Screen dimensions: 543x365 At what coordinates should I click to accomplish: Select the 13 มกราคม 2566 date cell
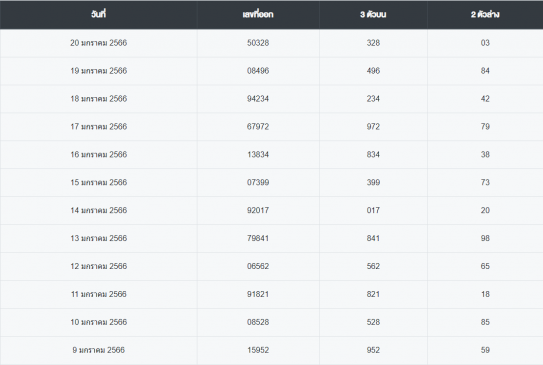[x=99, y=238]
